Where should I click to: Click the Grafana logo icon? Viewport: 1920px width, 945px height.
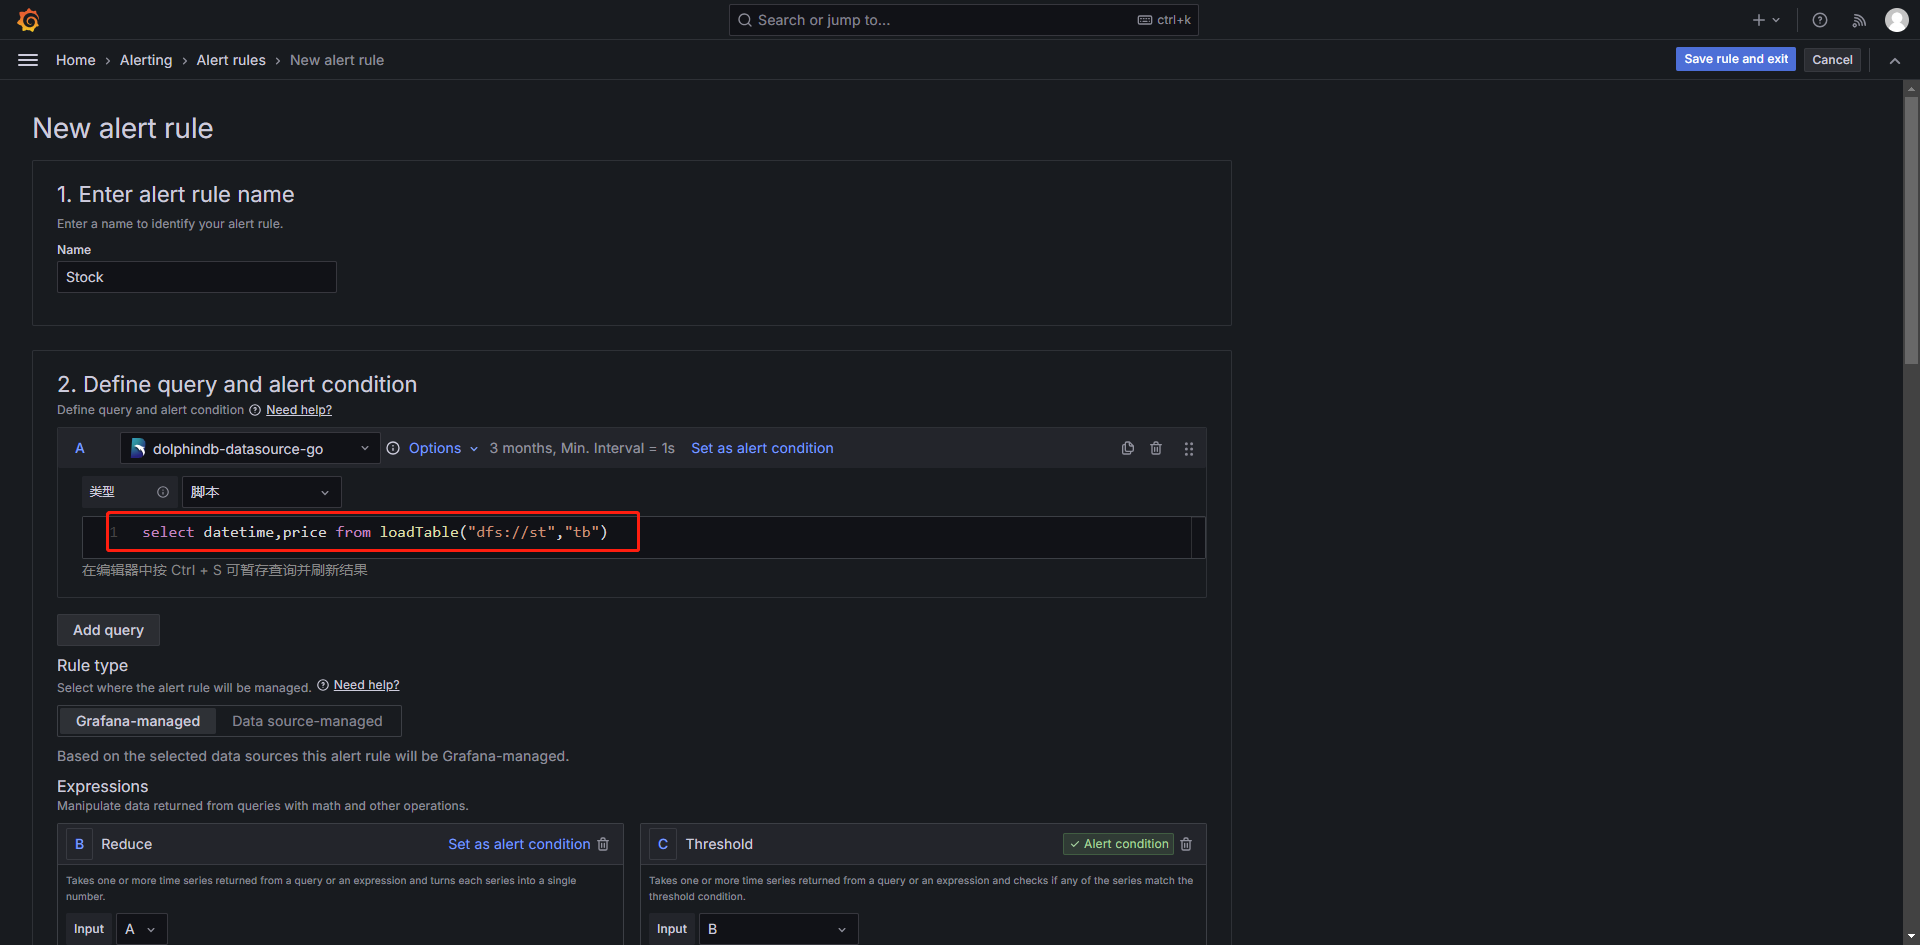tap(28, 20)
